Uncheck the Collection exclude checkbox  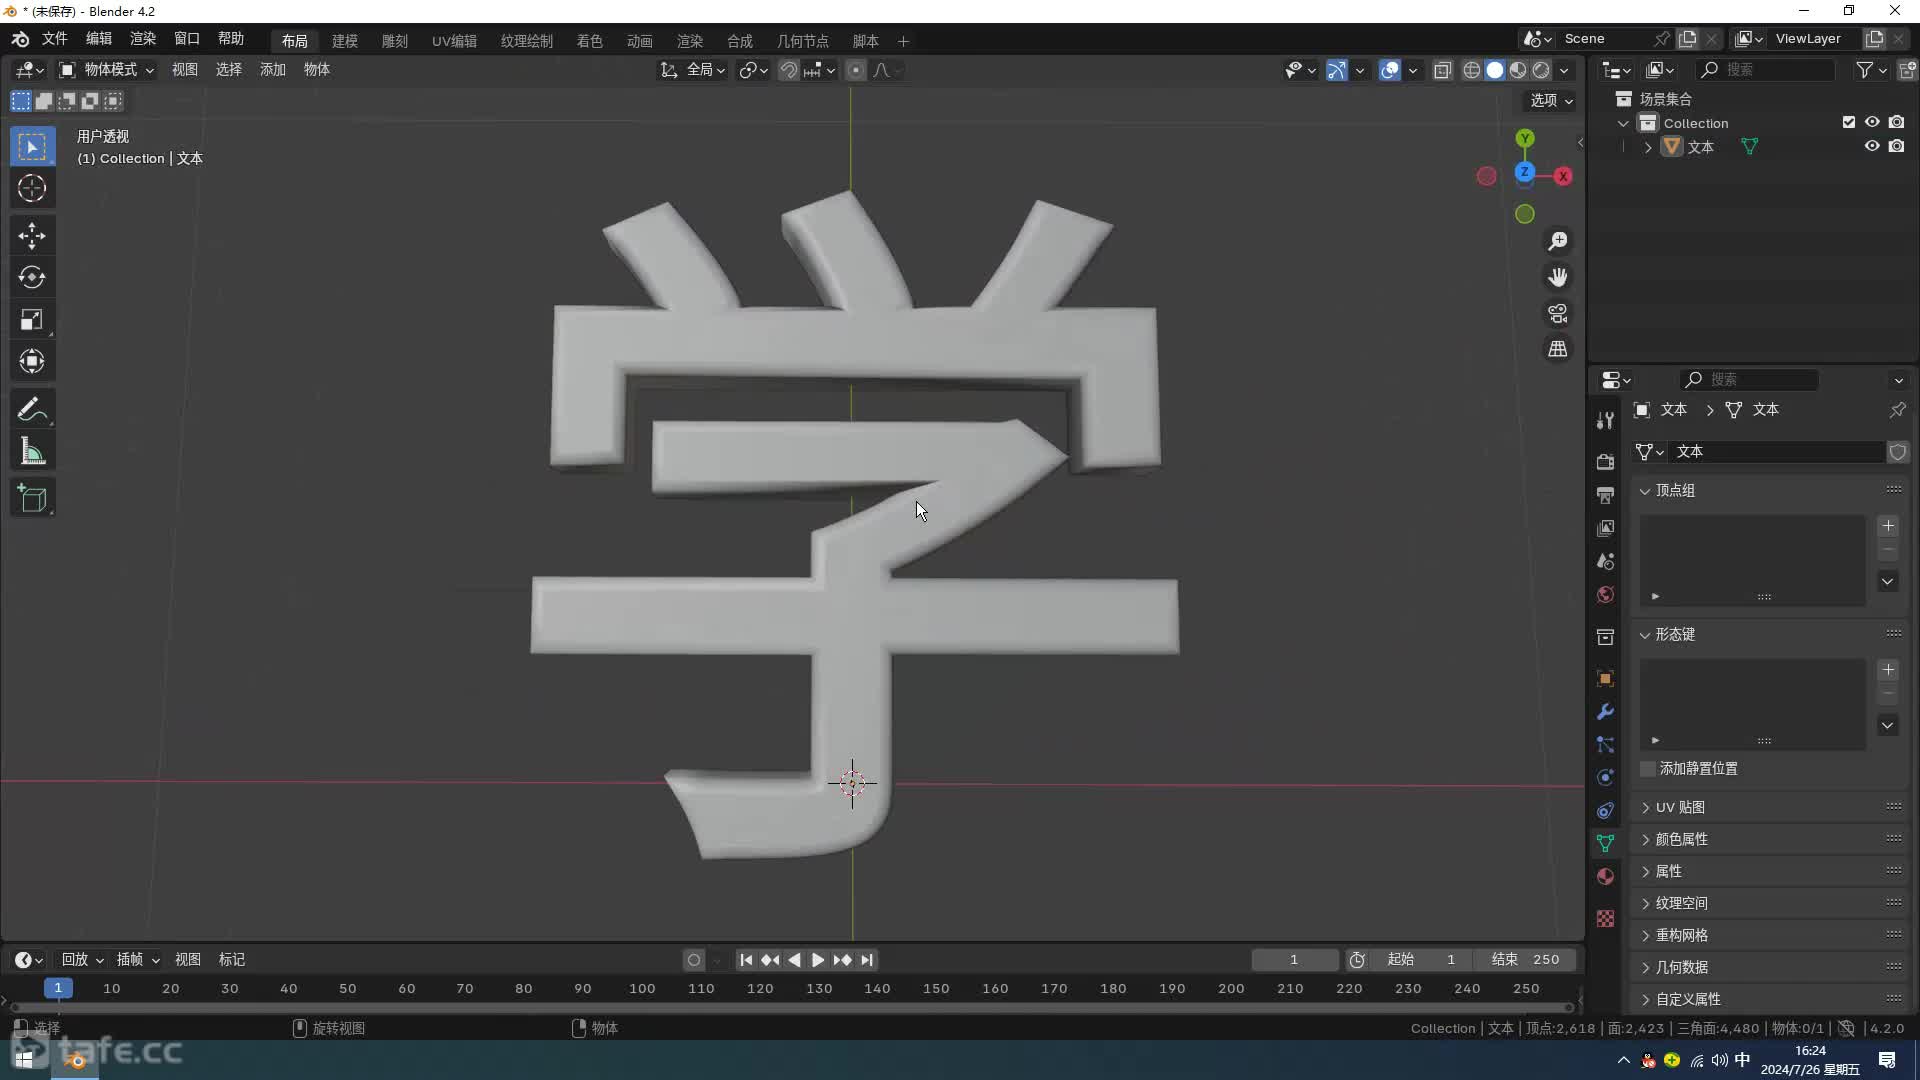tap(1849, 122)
